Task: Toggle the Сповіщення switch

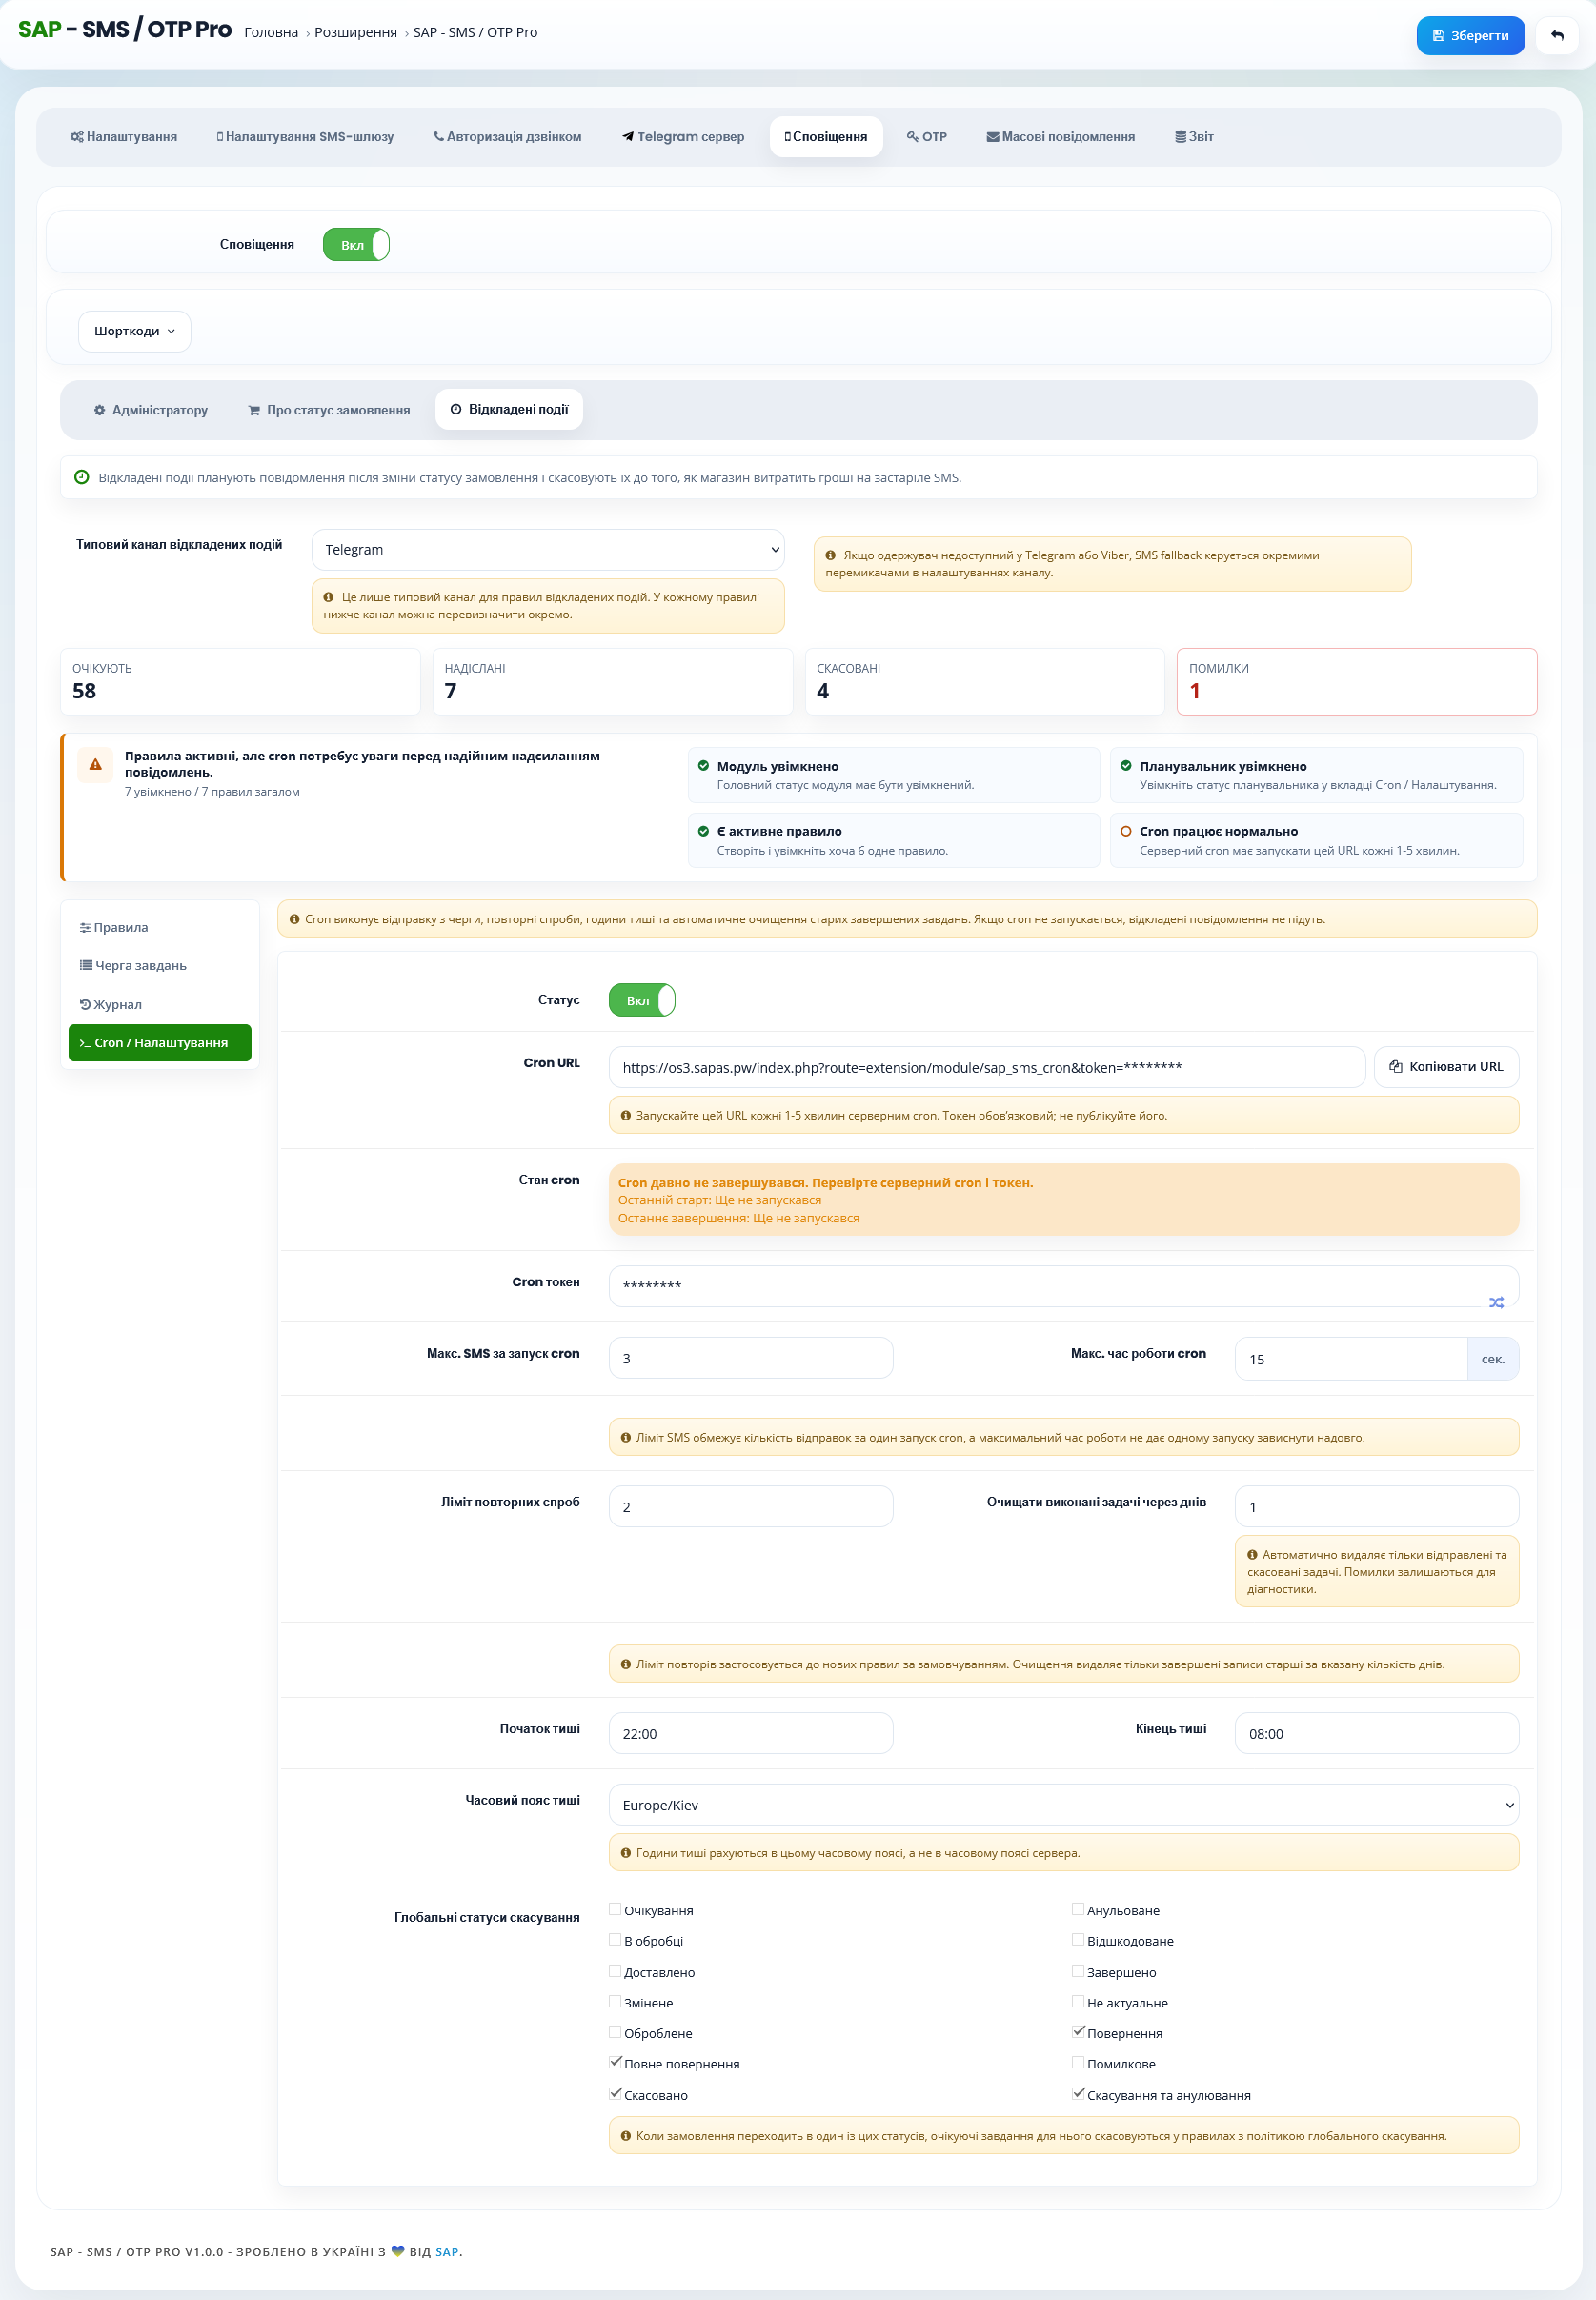Action: (x=356, y=245)
